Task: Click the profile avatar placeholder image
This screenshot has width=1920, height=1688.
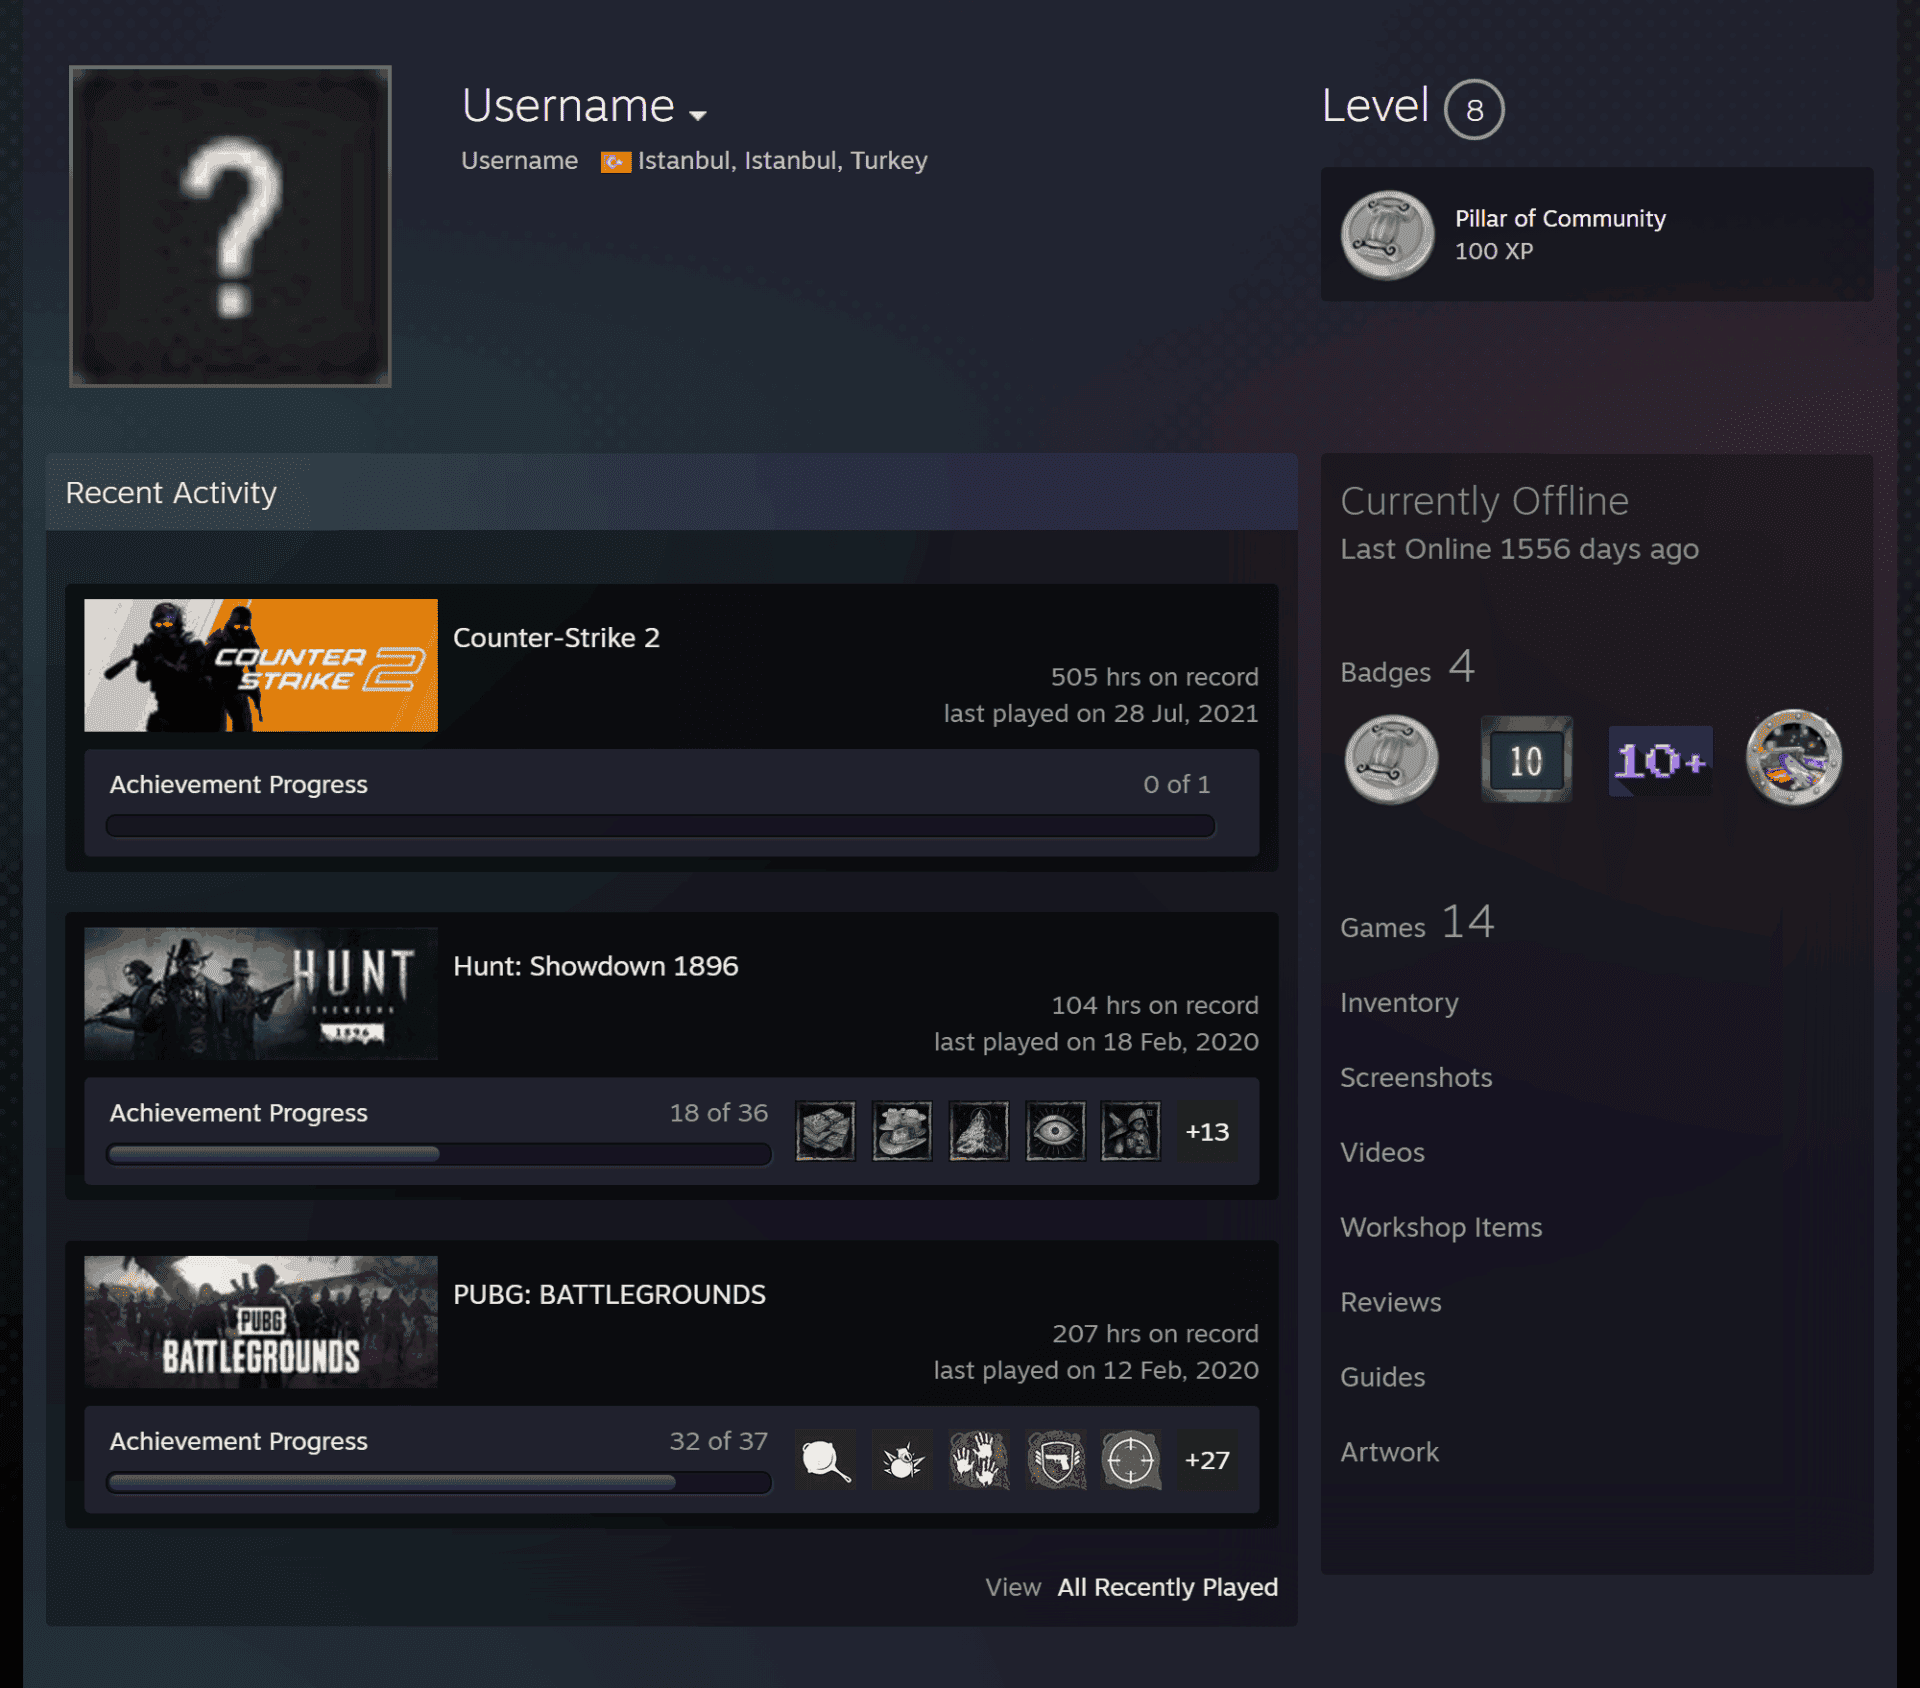Action: pos(230,226)
